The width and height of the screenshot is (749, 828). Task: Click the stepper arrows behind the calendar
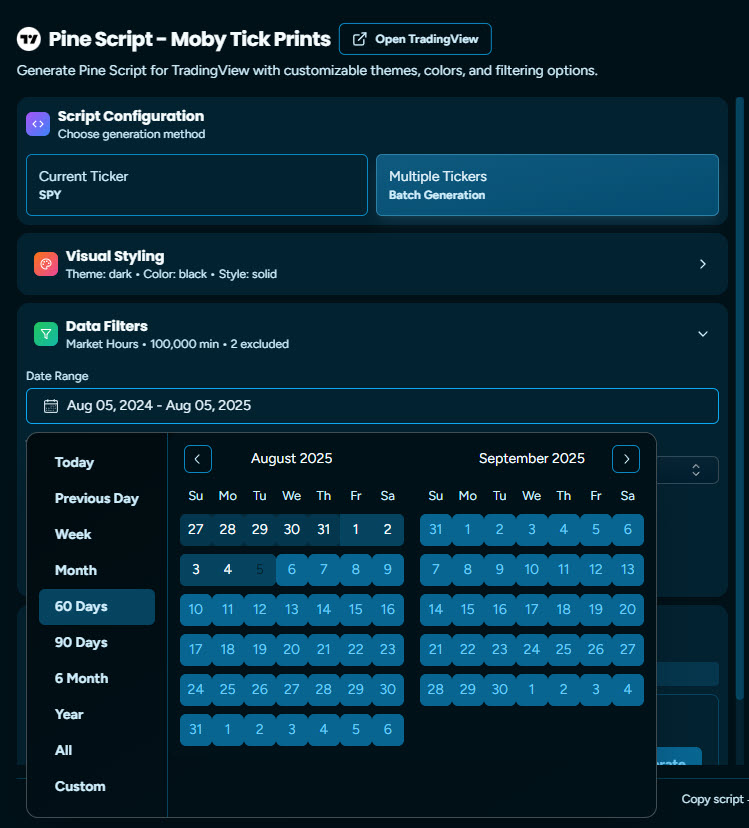click(x=696, y=470)
